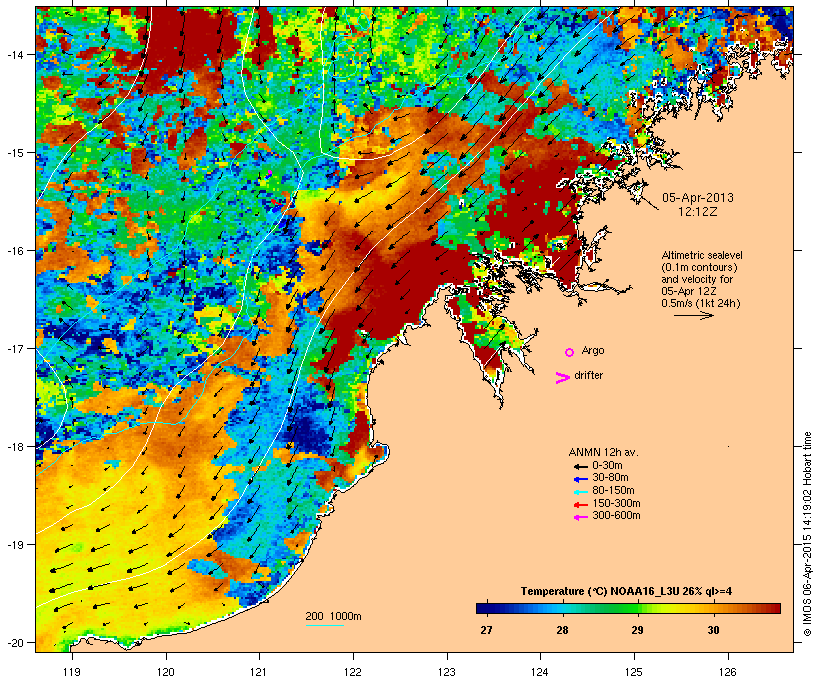Click the 'Temperature (°C) NOAA16_L3U' title
This screenshot has height=680, width=820.
[x=600, y=592]
